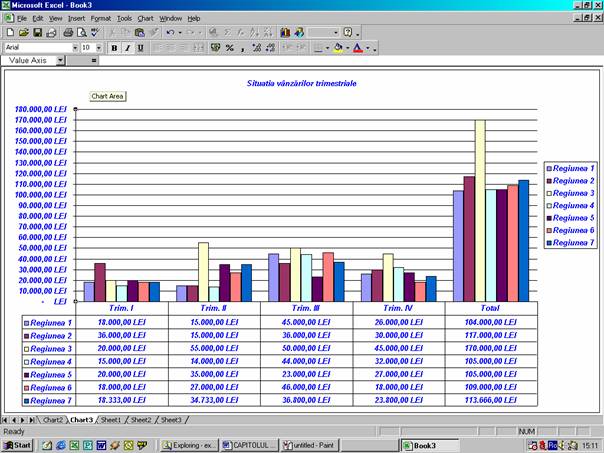Screen dimensions: 604x453
Task: Apply Percent Style from the formatting toolbar
Action: coord(230,47)
